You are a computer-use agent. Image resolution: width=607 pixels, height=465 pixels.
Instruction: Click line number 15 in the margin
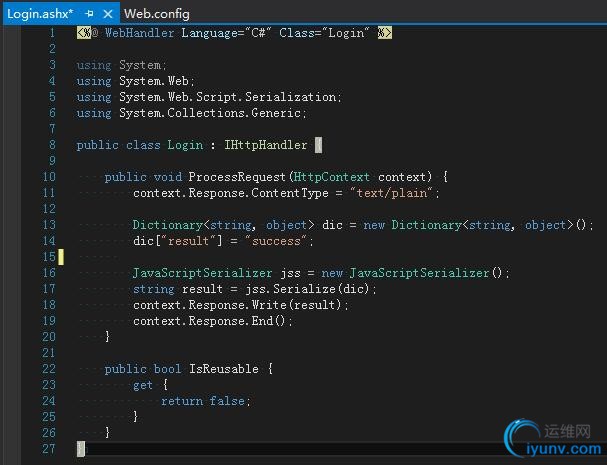[x=49, y=257]
